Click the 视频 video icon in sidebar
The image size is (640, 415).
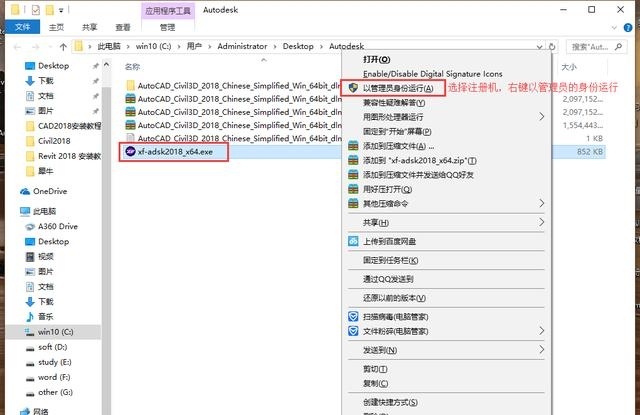pyautogui.click(x=30, y=256)
